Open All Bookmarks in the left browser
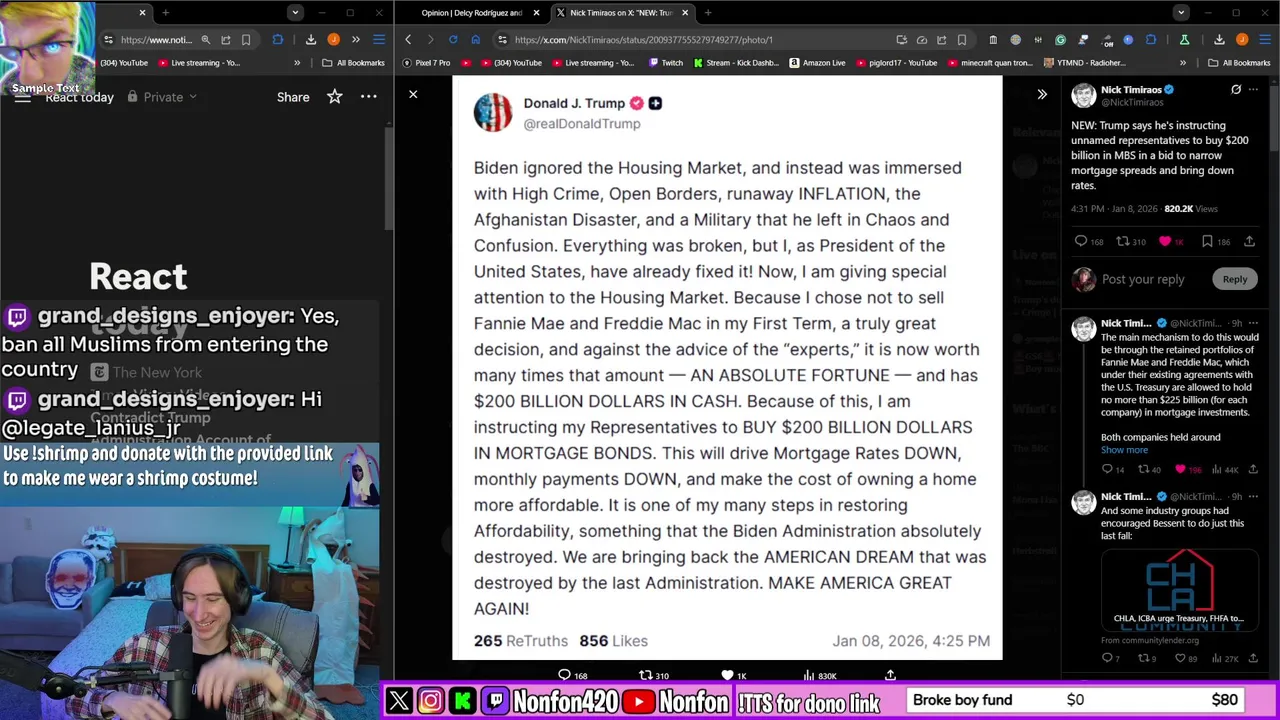The image size is (1280, 720). (354, 63)
